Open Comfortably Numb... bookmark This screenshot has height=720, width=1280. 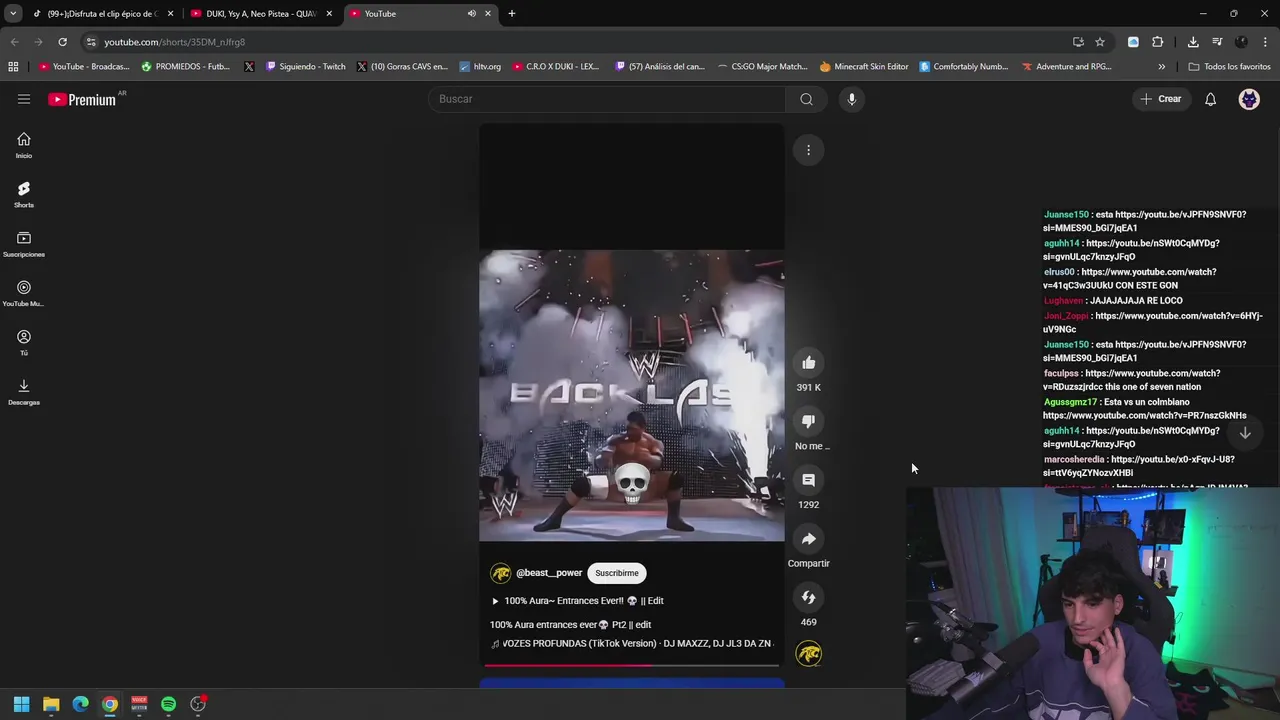[964, 67]
